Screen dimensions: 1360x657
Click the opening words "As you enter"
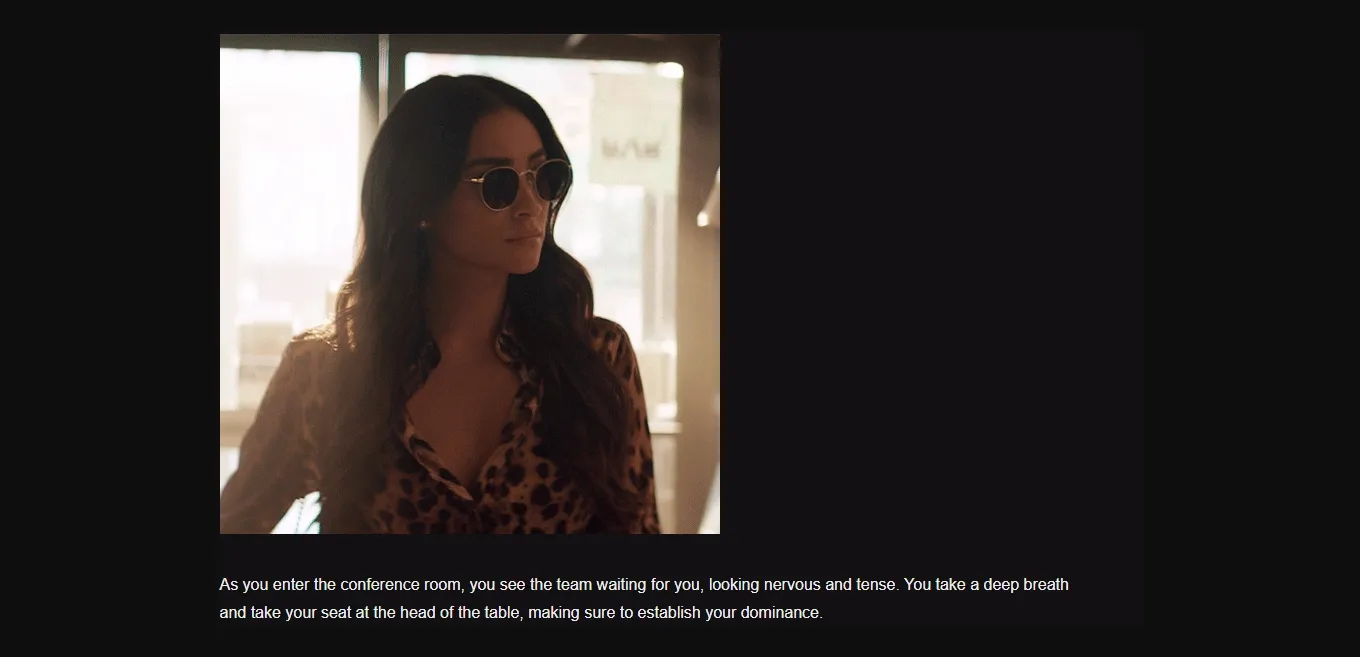[x=264, y=585]
